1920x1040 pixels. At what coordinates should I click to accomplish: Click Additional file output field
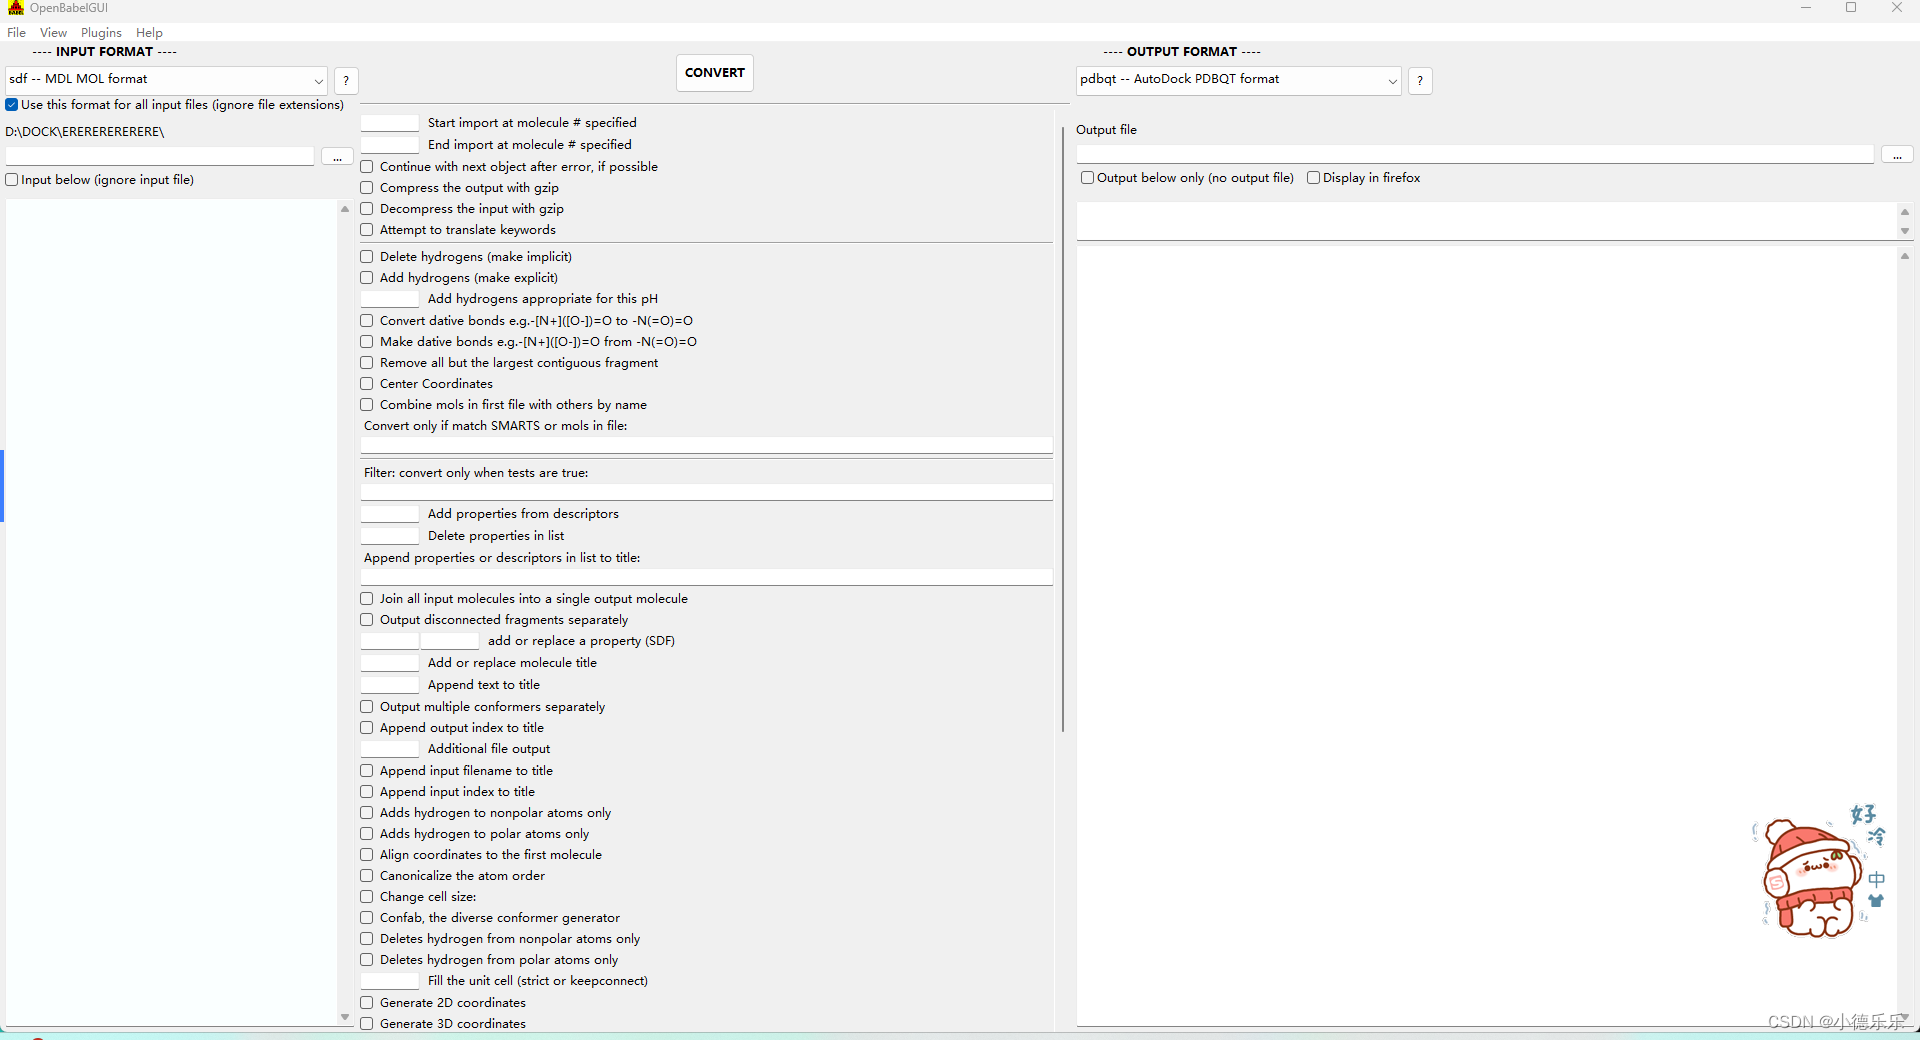[390, 749]
